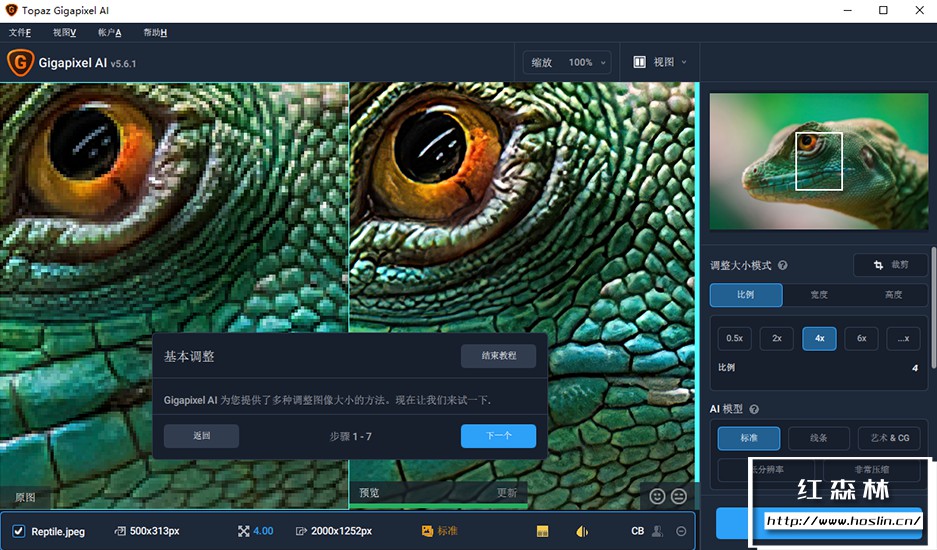Select the 线条 AI model

point(819,438)
